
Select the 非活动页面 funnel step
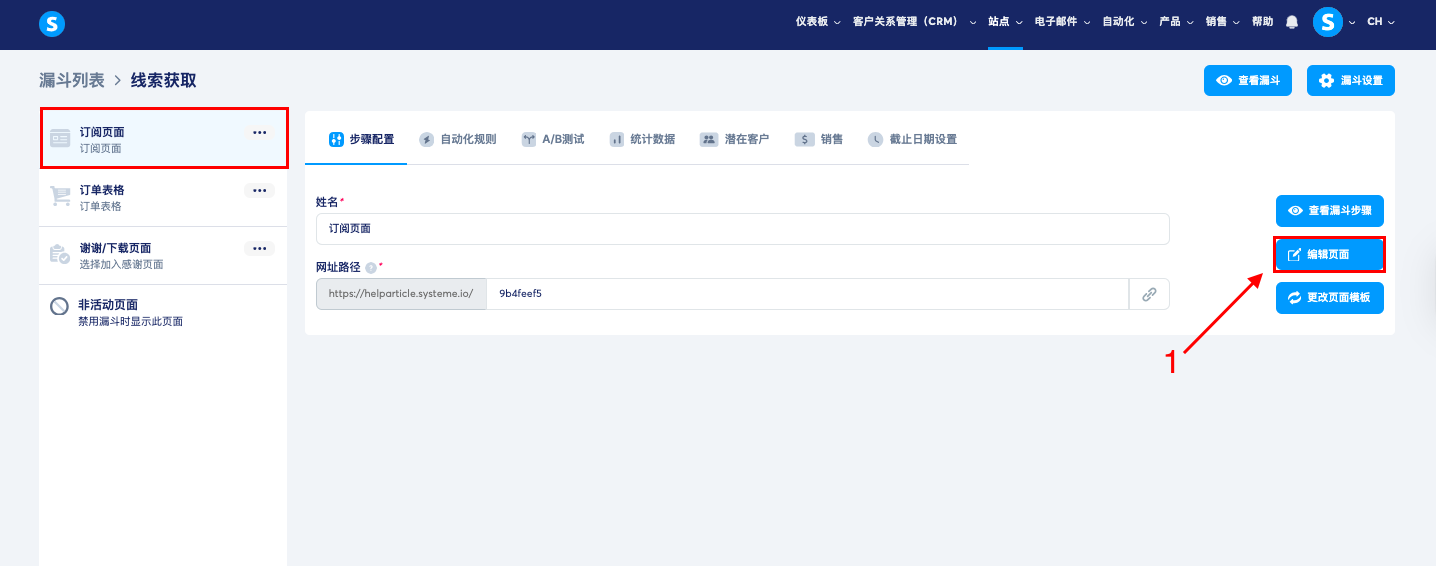pyautogui.click(x=163, y=313)
